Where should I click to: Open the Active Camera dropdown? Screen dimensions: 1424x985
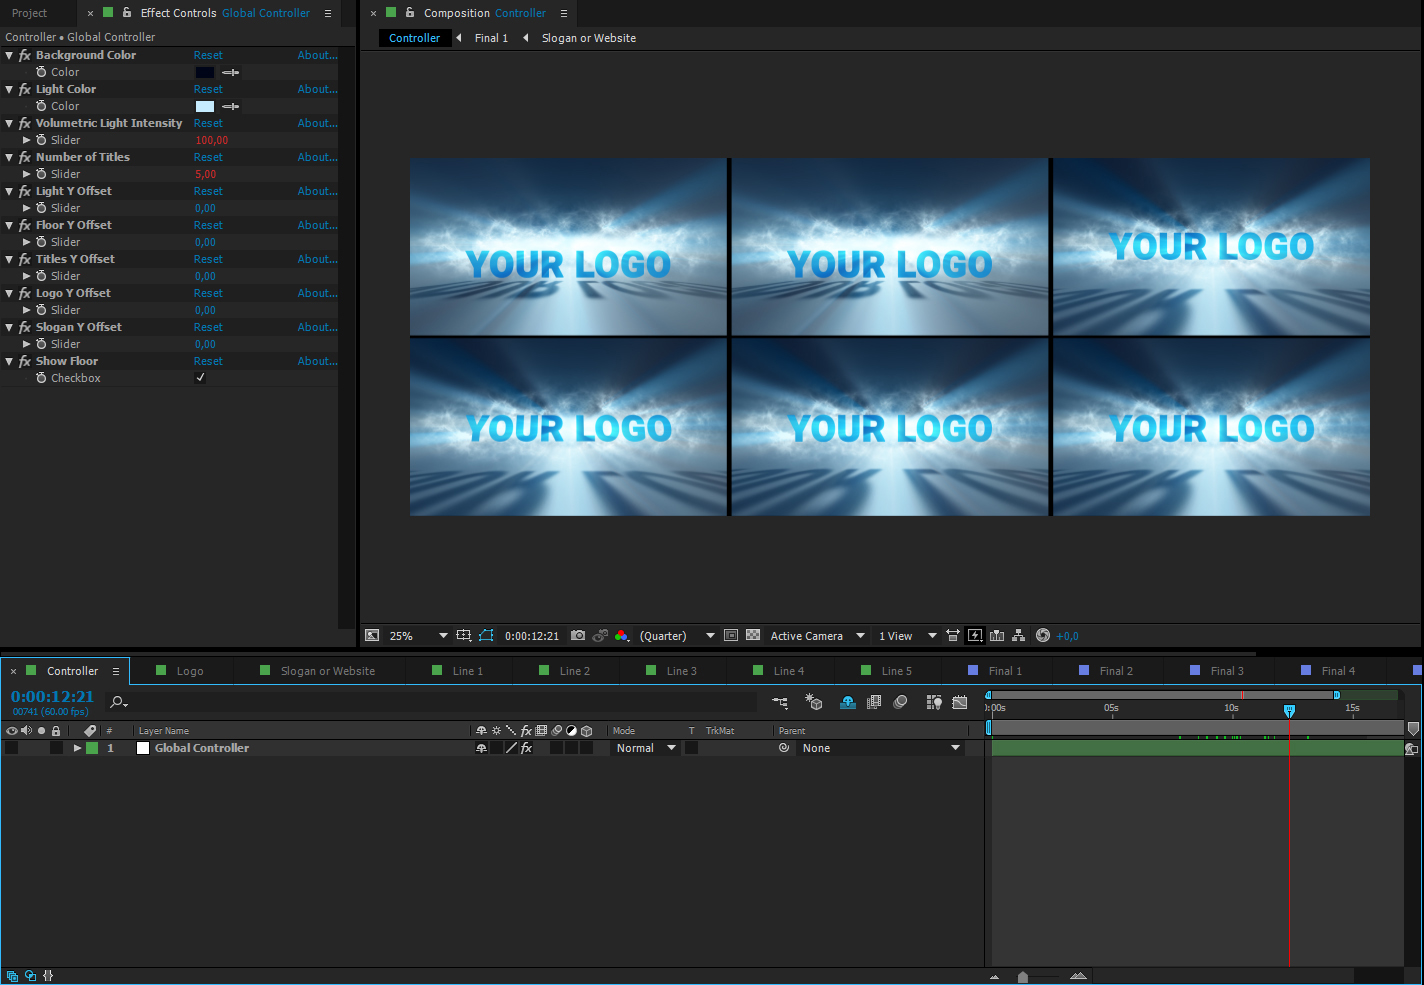(x=817, y=636)
